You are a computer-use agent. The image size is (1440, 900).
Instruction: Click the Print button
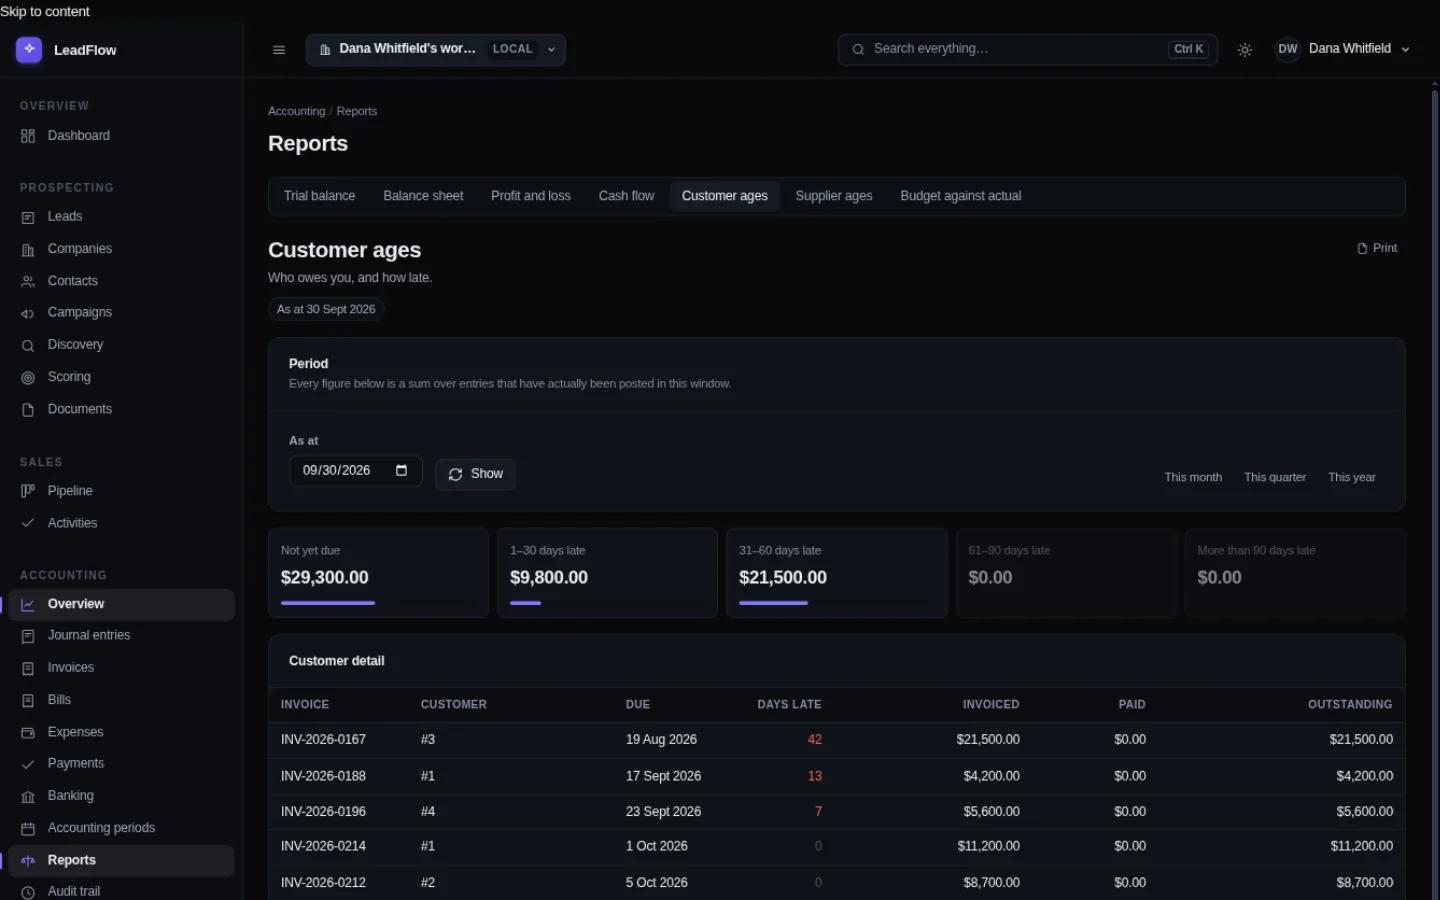[x=1377, y=248]
